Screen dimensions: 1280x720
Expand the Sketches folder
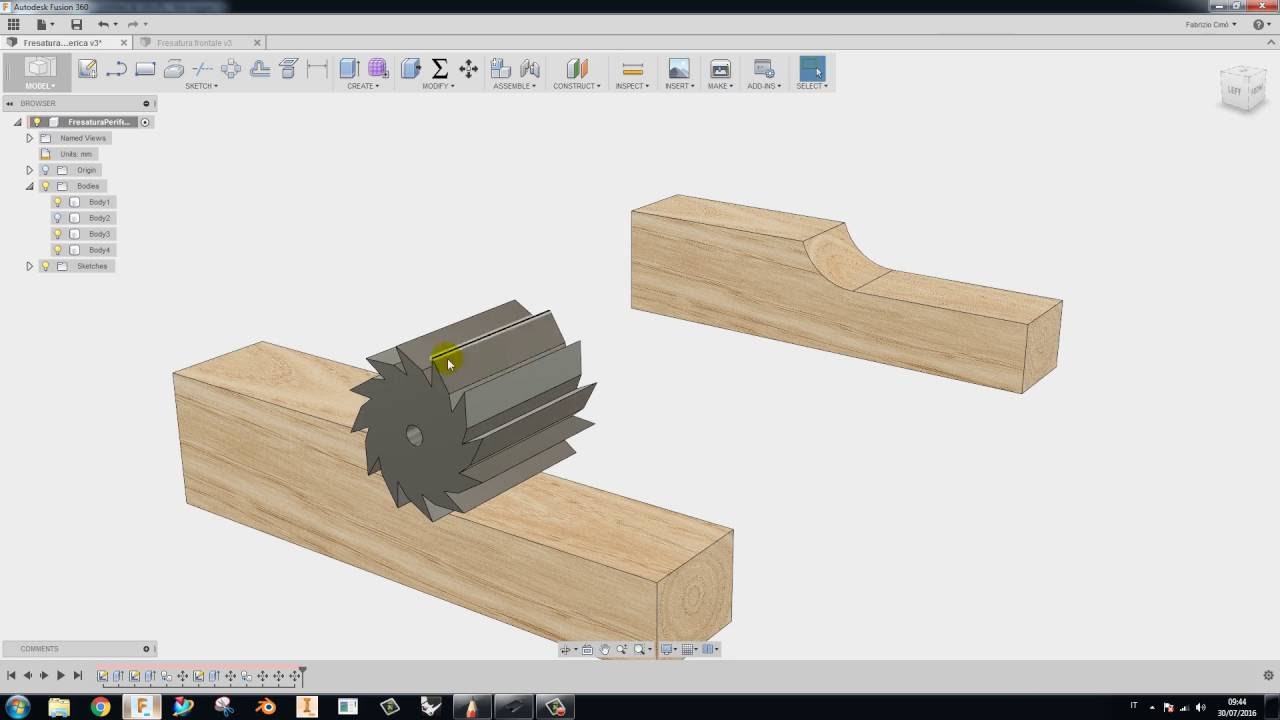click(x=29, y=266)
